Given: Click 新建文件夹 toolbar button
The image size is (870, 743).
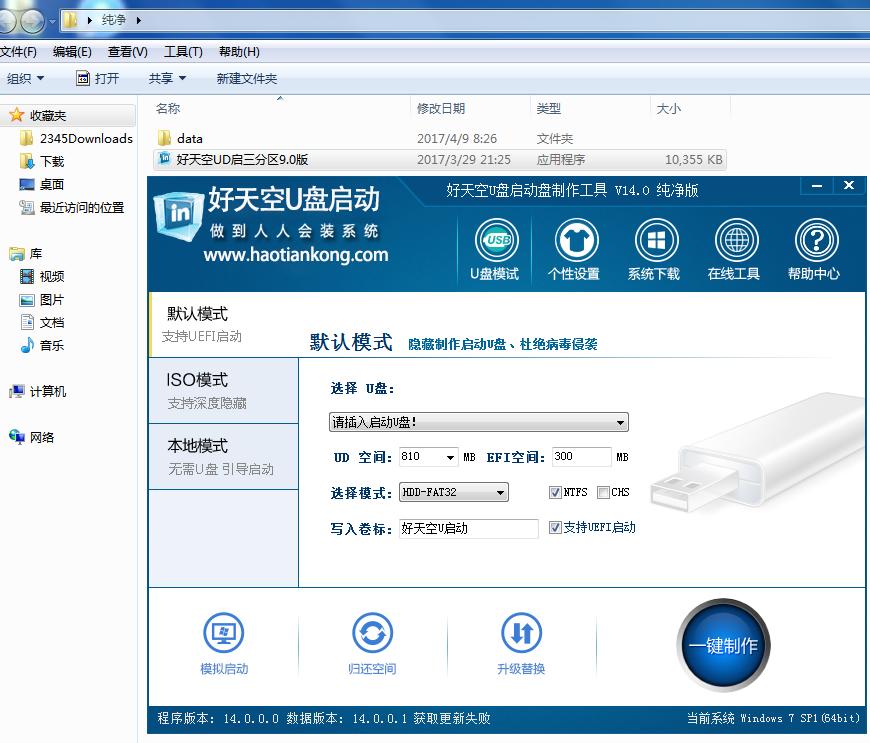Looking at the screenshot, I should point(247,78).
